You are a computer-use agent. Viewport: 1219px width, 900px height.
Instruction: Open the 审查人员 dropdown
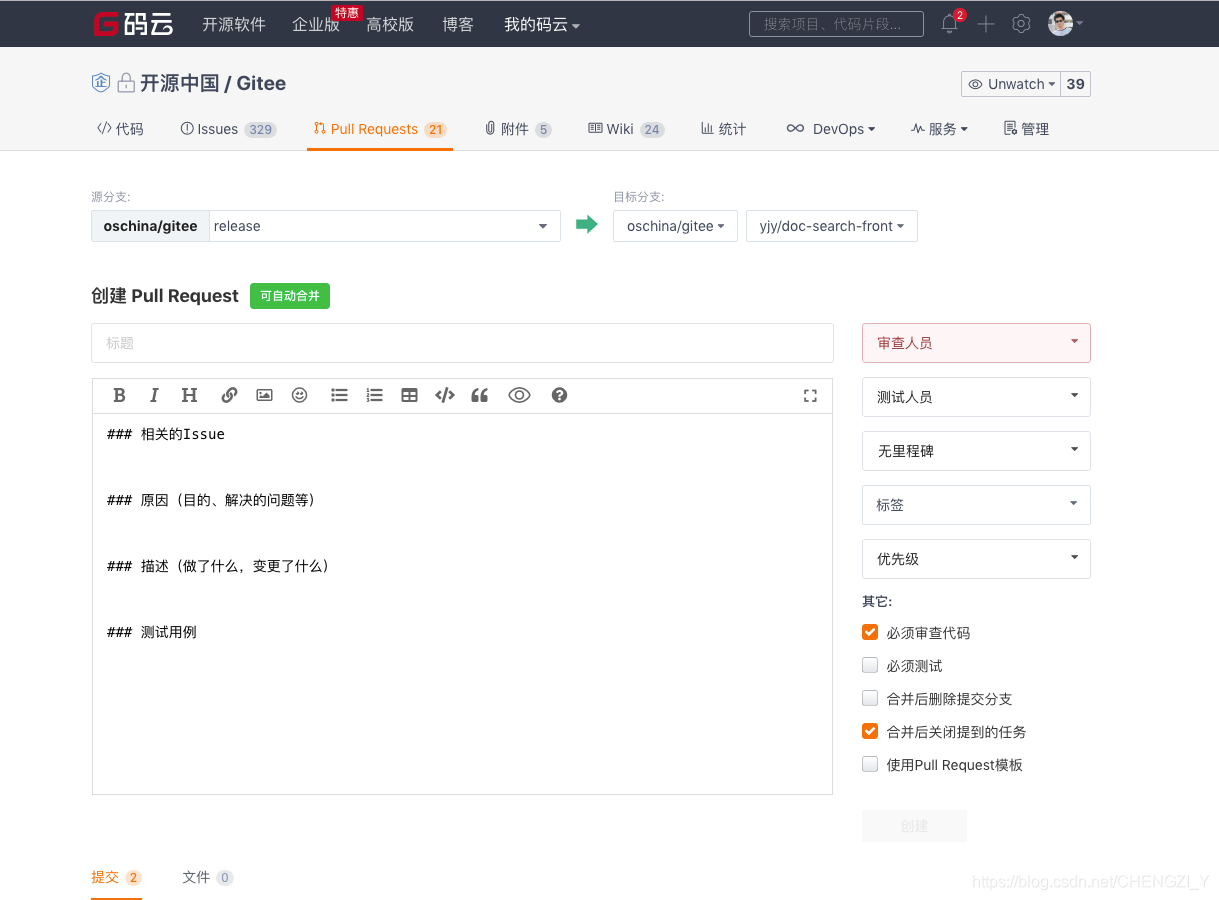click(x=976, y=343)
